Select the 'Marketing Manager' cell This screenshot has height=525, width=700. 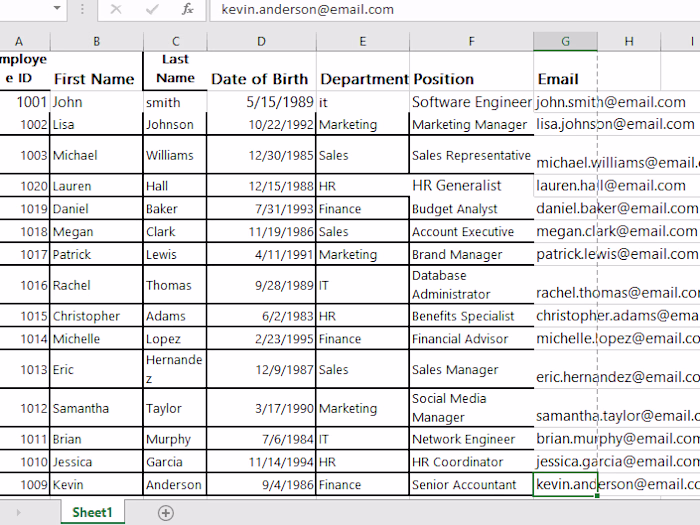coord(471,124)
